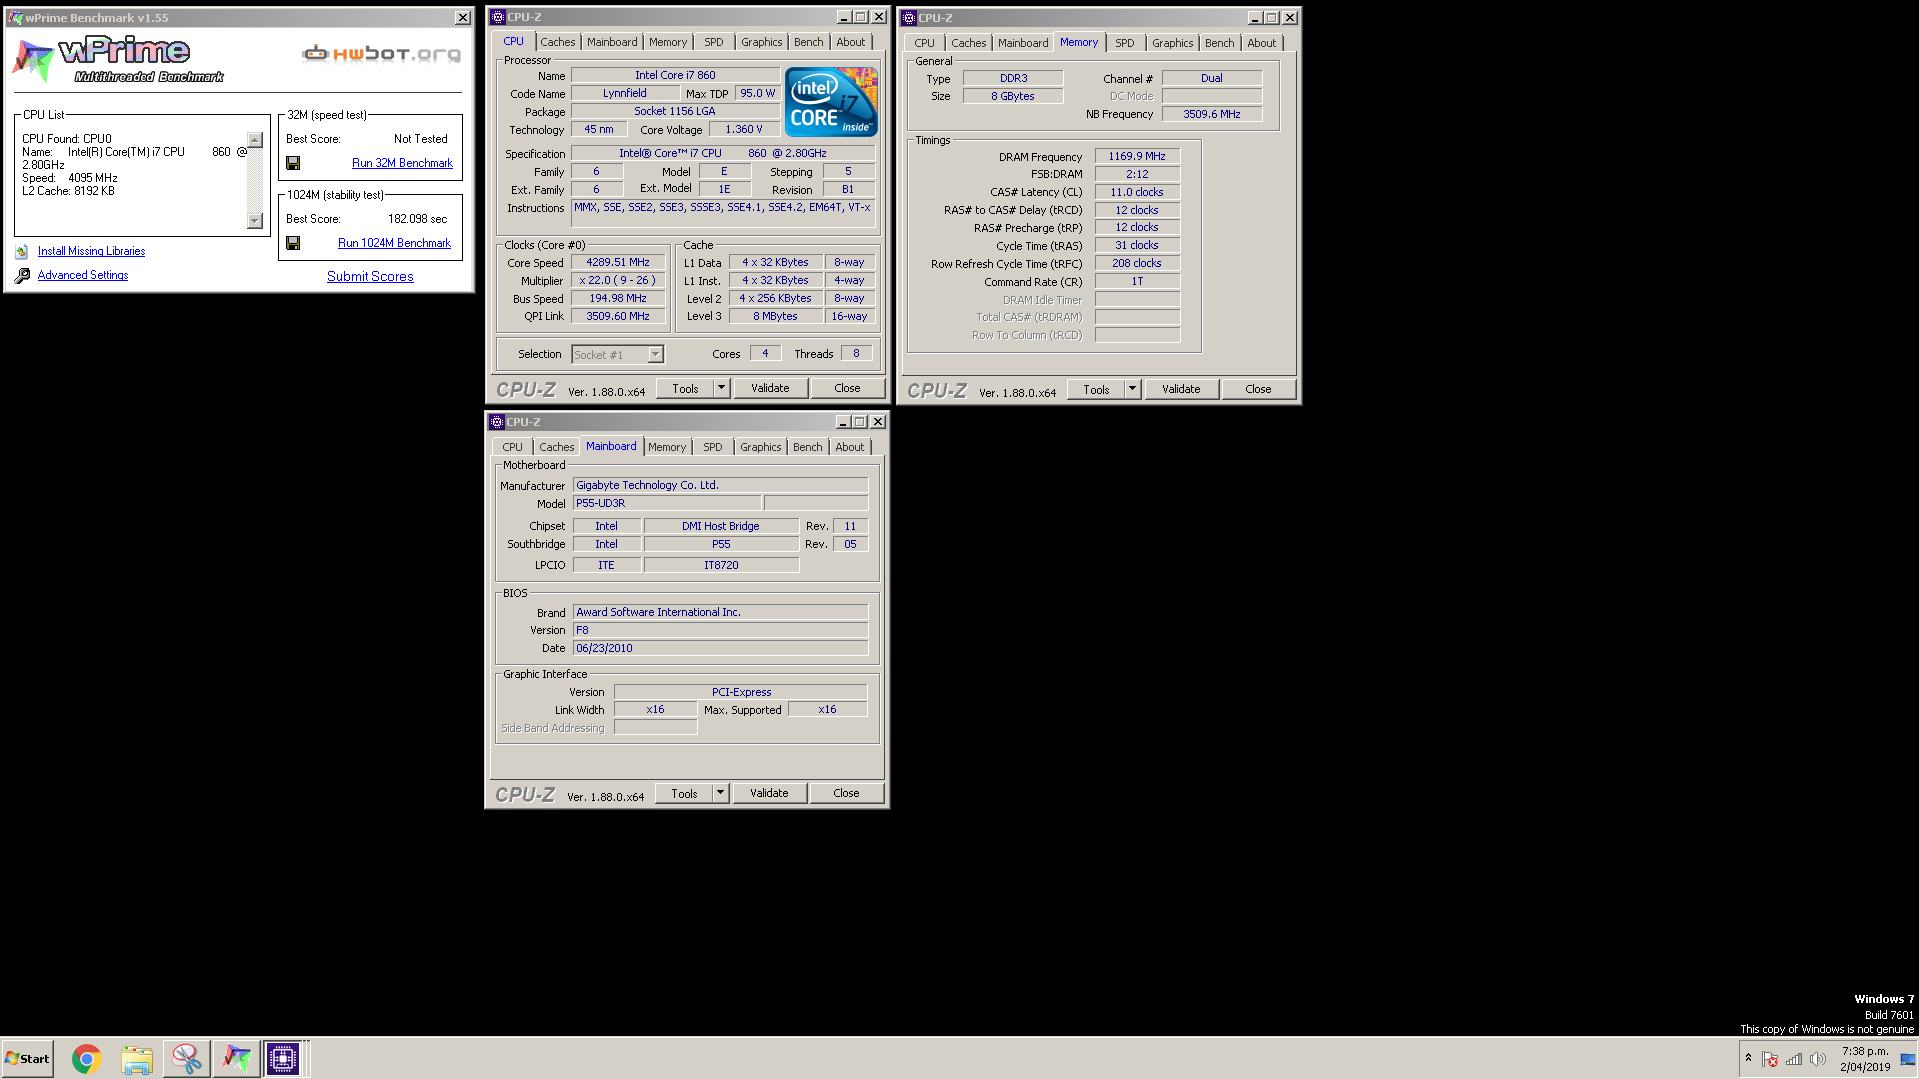Click Validate button in CPU window
The width and height of the screenshot is (1919, 1079).
(x=770, y=388)
